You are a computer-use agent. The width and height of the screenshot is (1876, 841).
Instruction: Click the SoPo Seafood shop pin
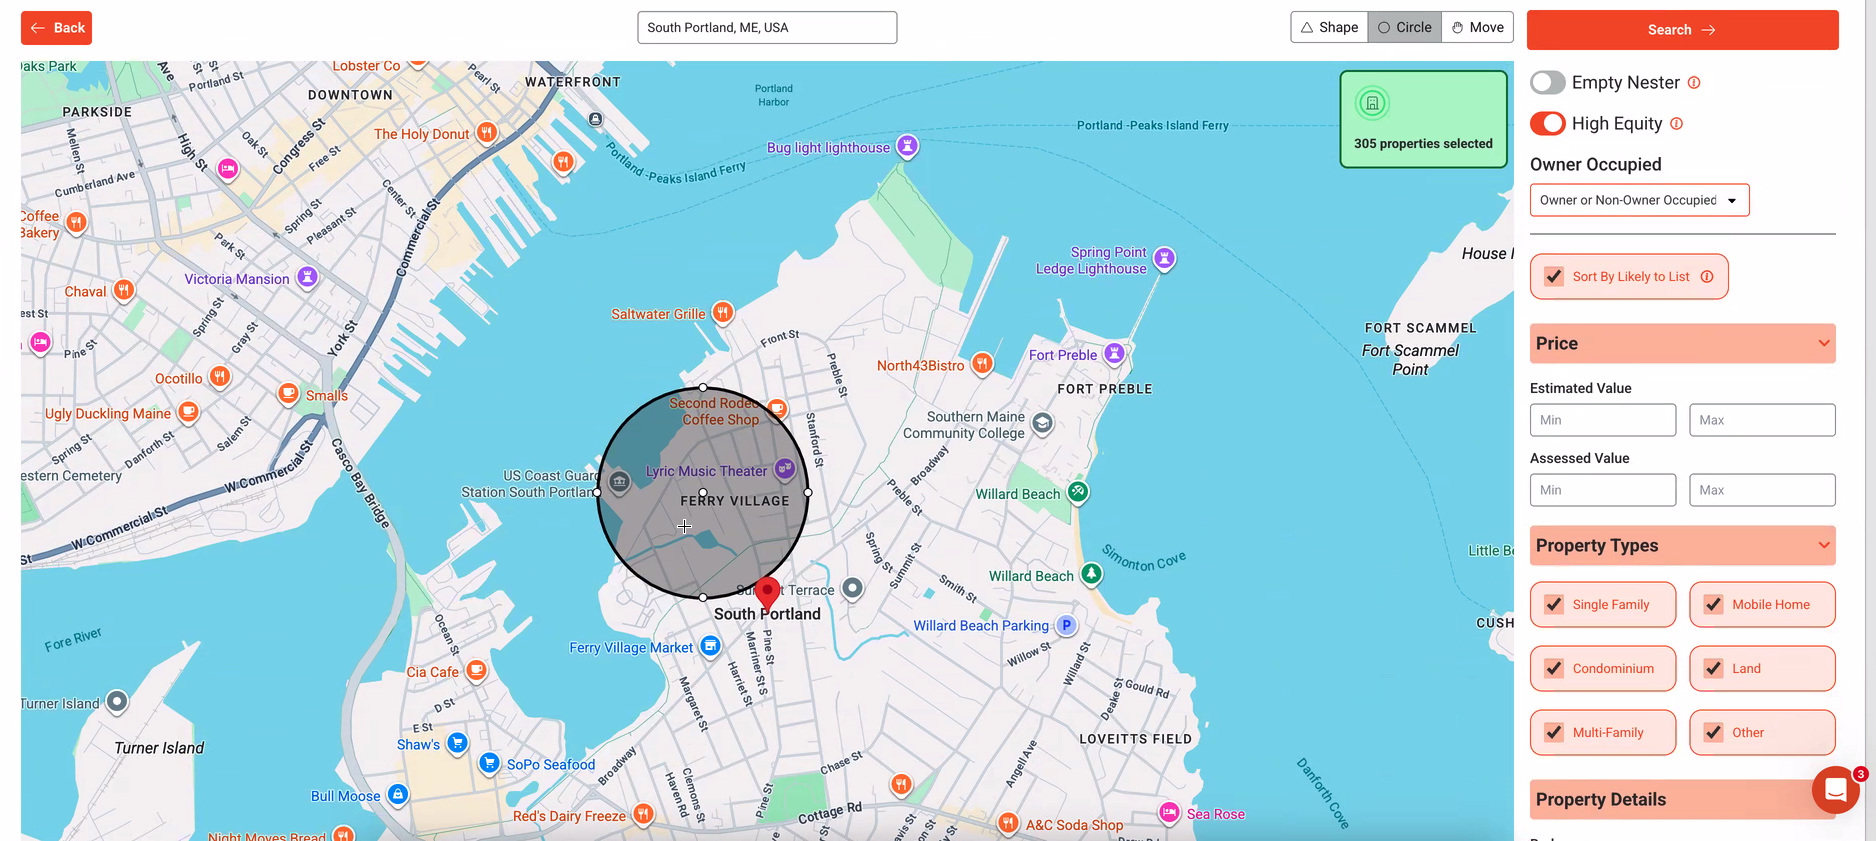coord(489,763)
